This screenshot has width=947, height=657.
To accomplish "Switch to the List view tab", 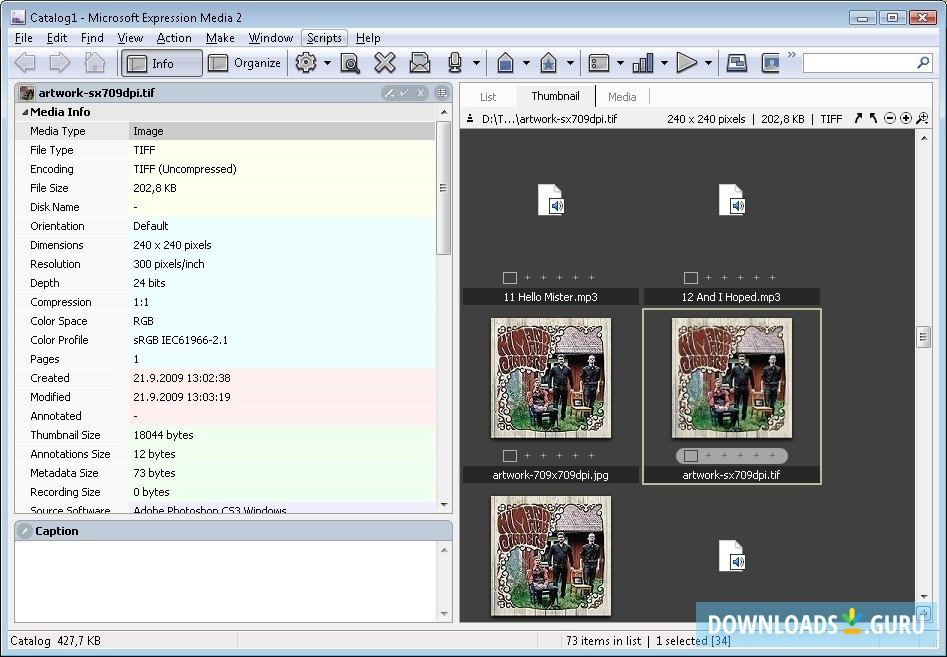I will (x=488, y=97).
